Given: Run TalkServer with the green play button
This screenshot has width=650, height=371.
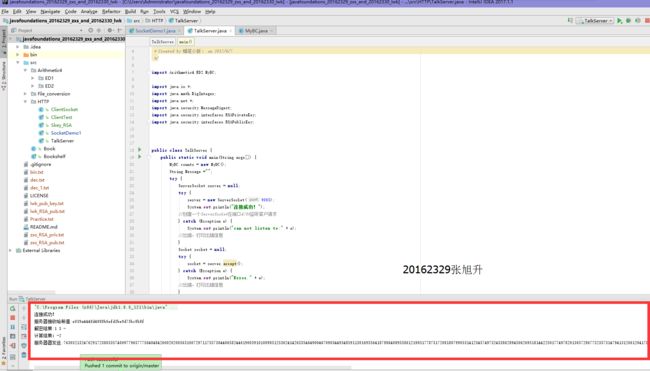Looking at the screenshot, I should coord(620,21).
